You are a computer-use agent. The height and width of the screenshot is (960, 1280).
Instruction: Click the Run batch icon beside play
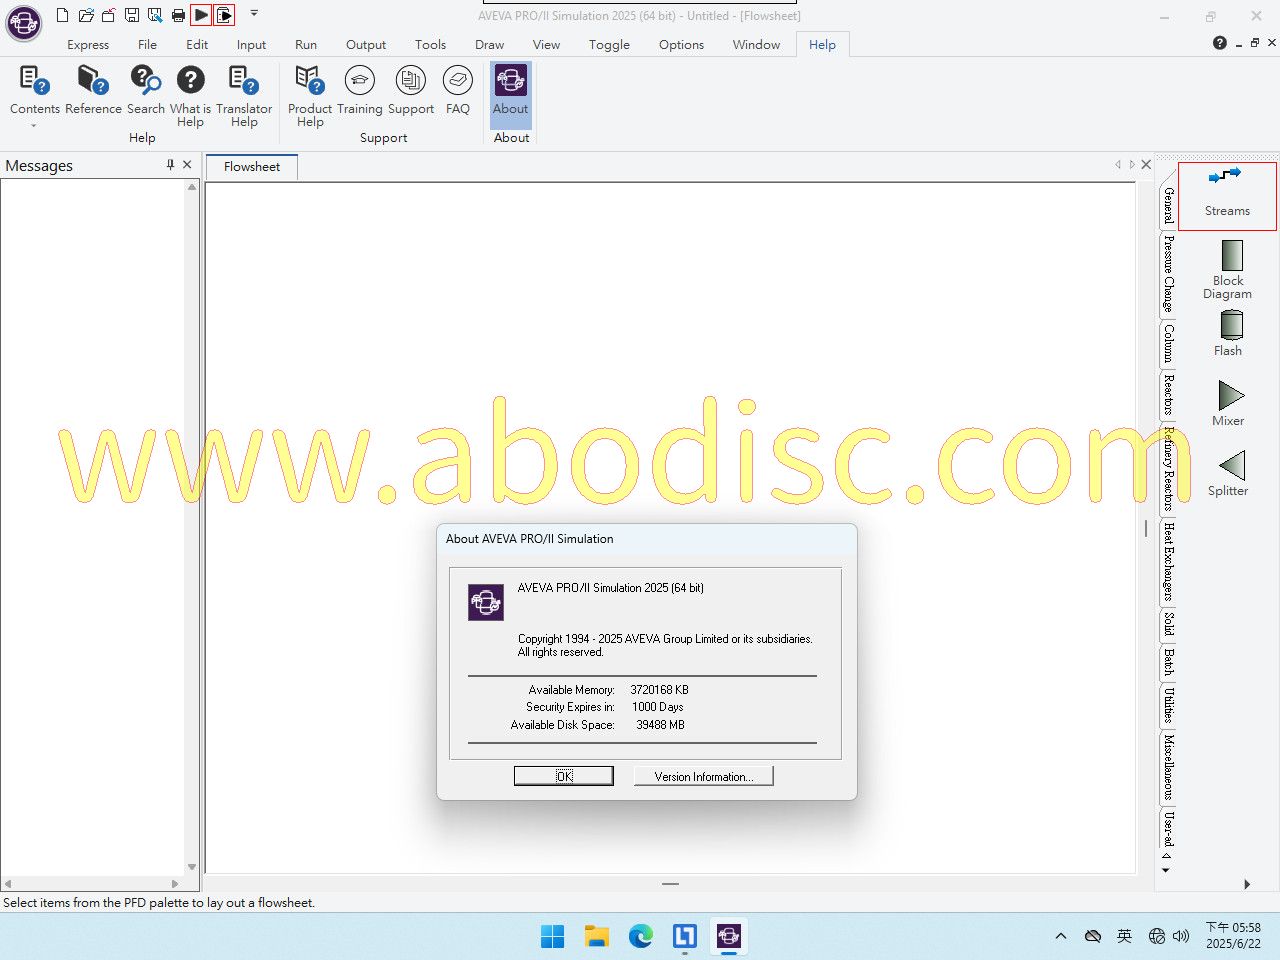pos(224,15)
